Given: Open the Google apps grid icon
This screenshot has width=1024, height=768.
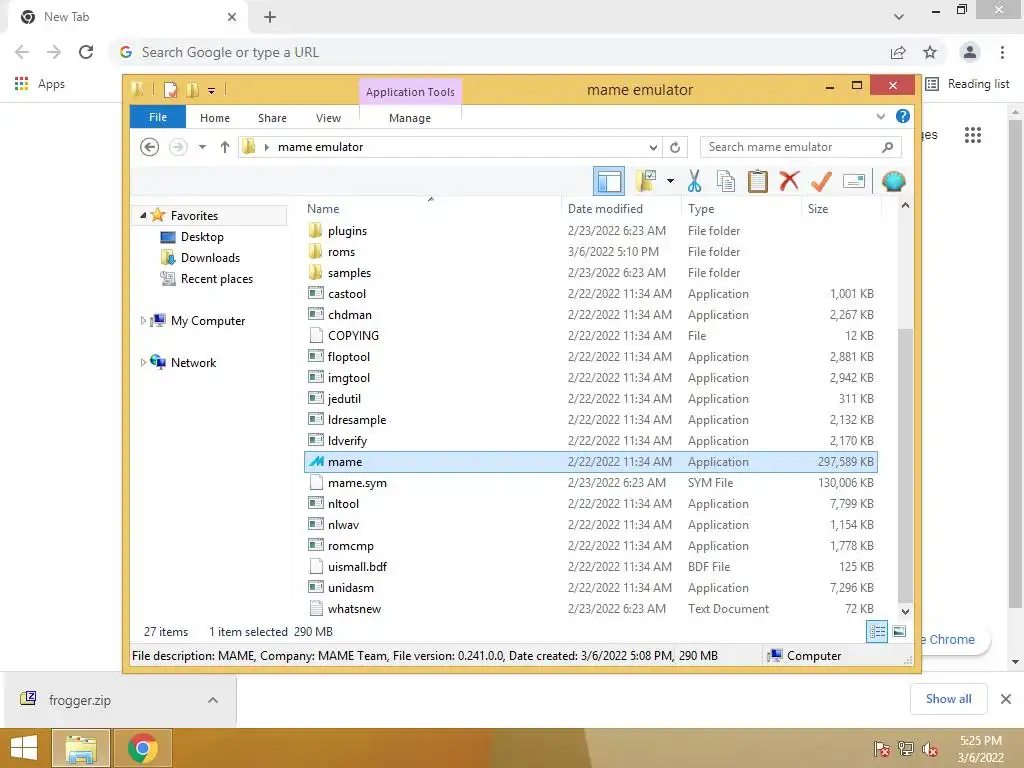Looking at the screenshot, I should [x=973, y=135].
